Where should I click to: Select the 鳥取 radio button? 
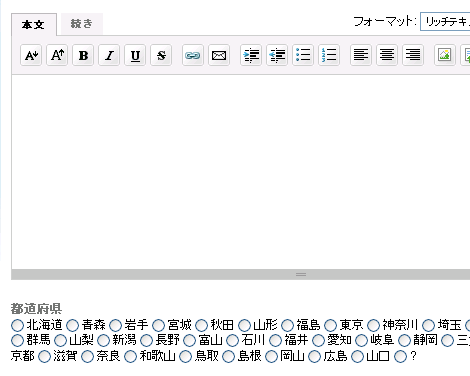pyautogui.click(x=185, y=357)
